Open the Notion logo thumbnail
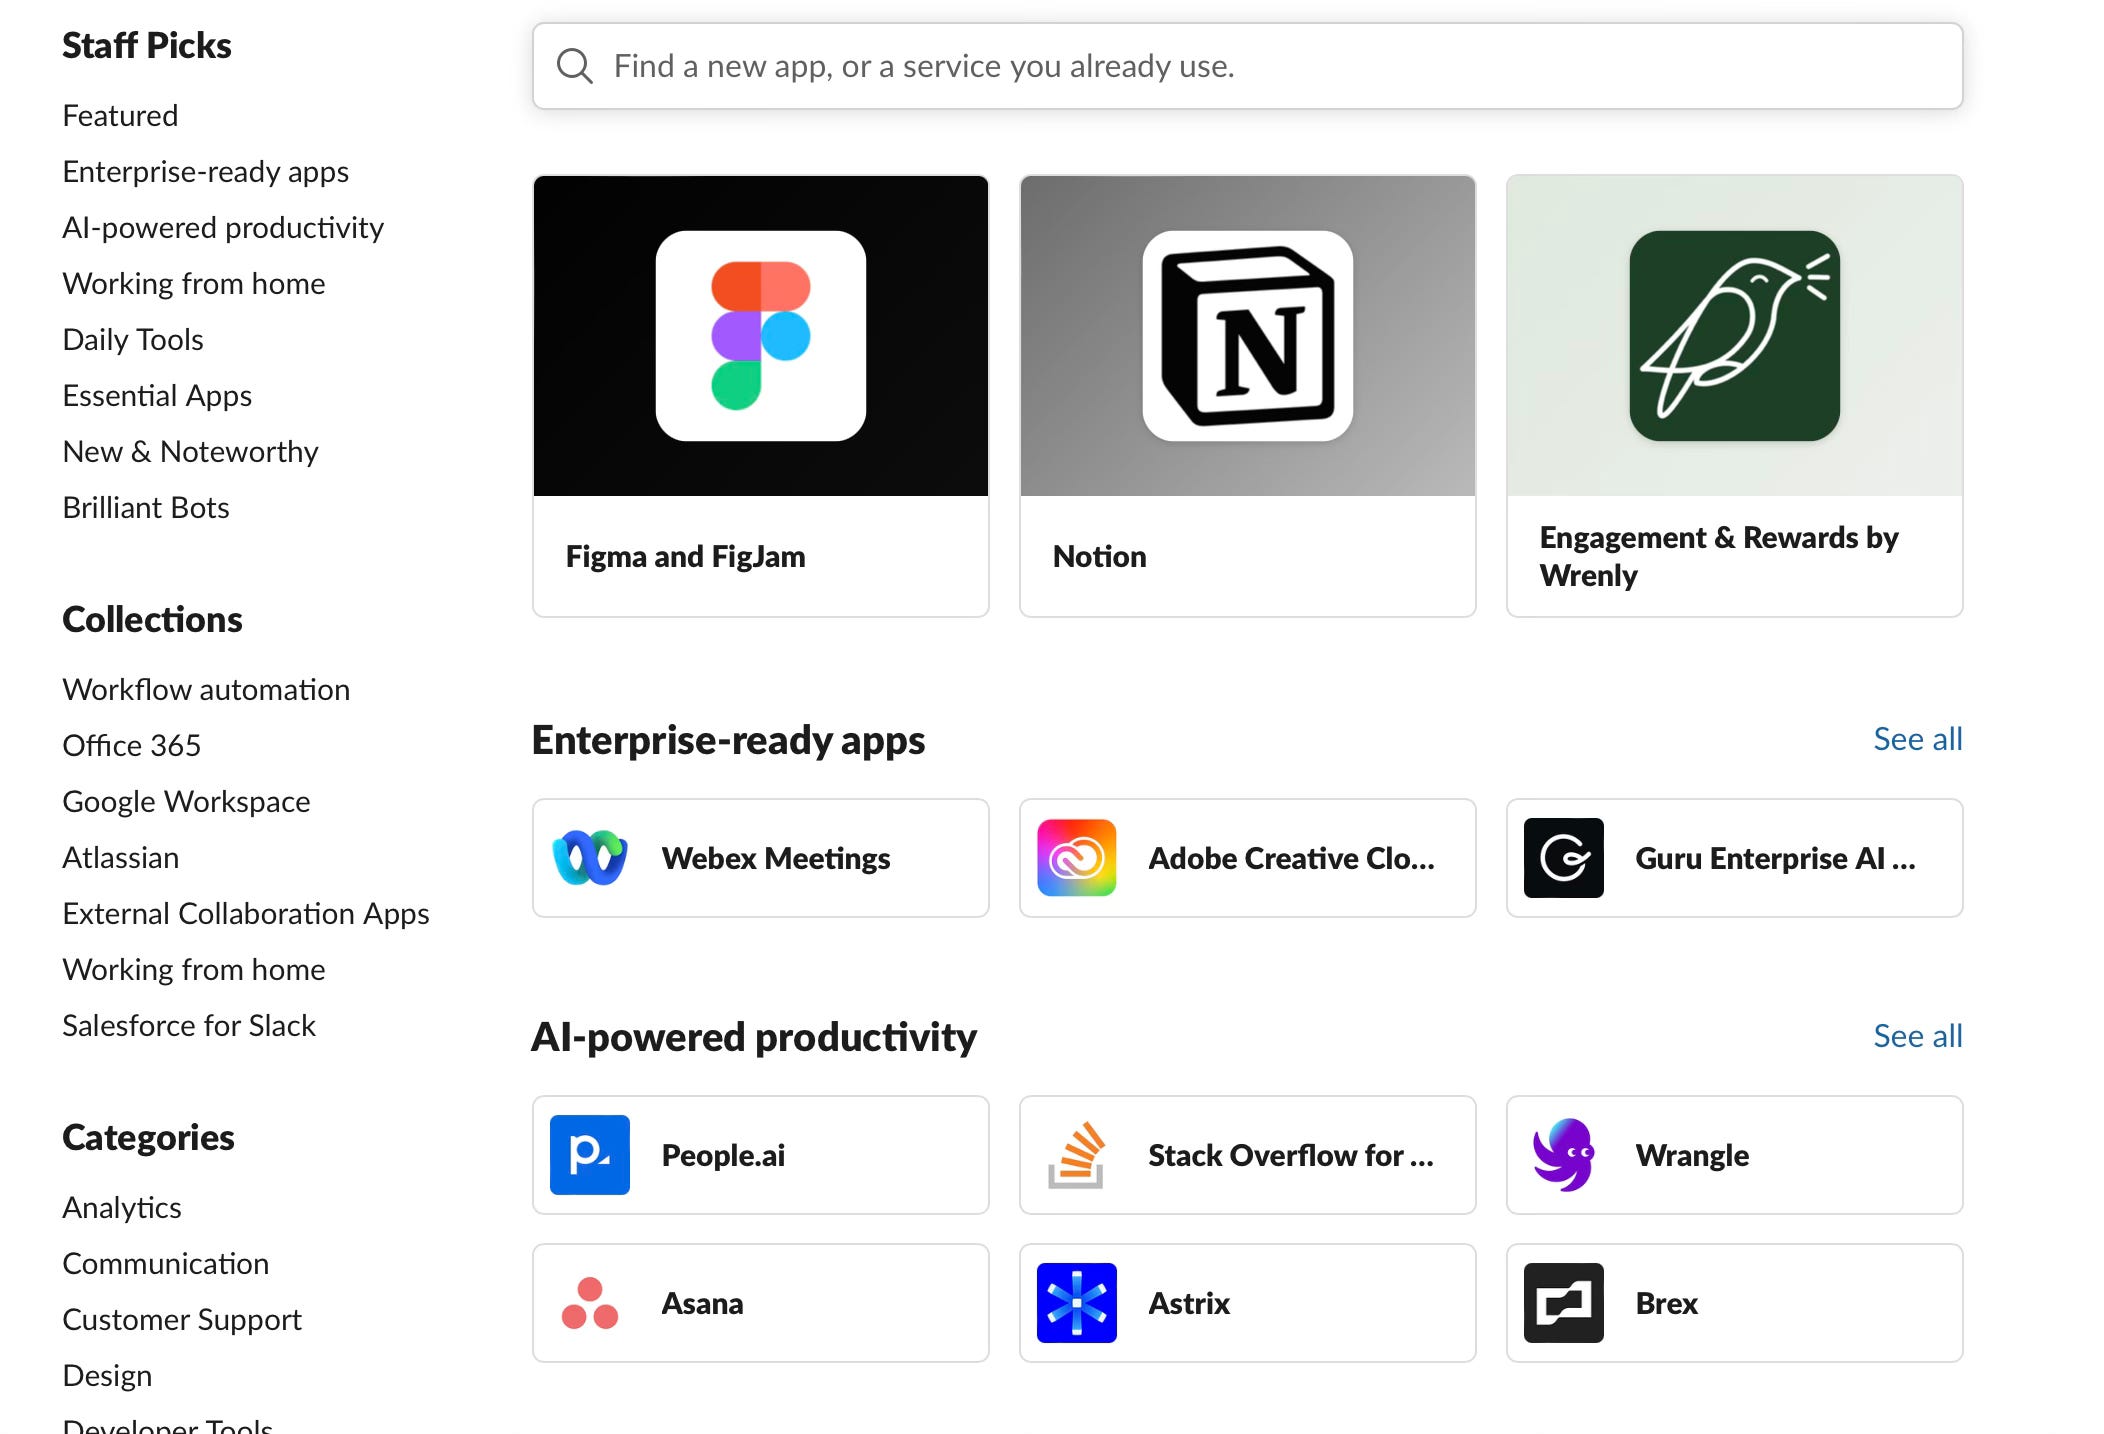The width and height of the screenshot is (2104, 1434). (x=1248, y=336)
